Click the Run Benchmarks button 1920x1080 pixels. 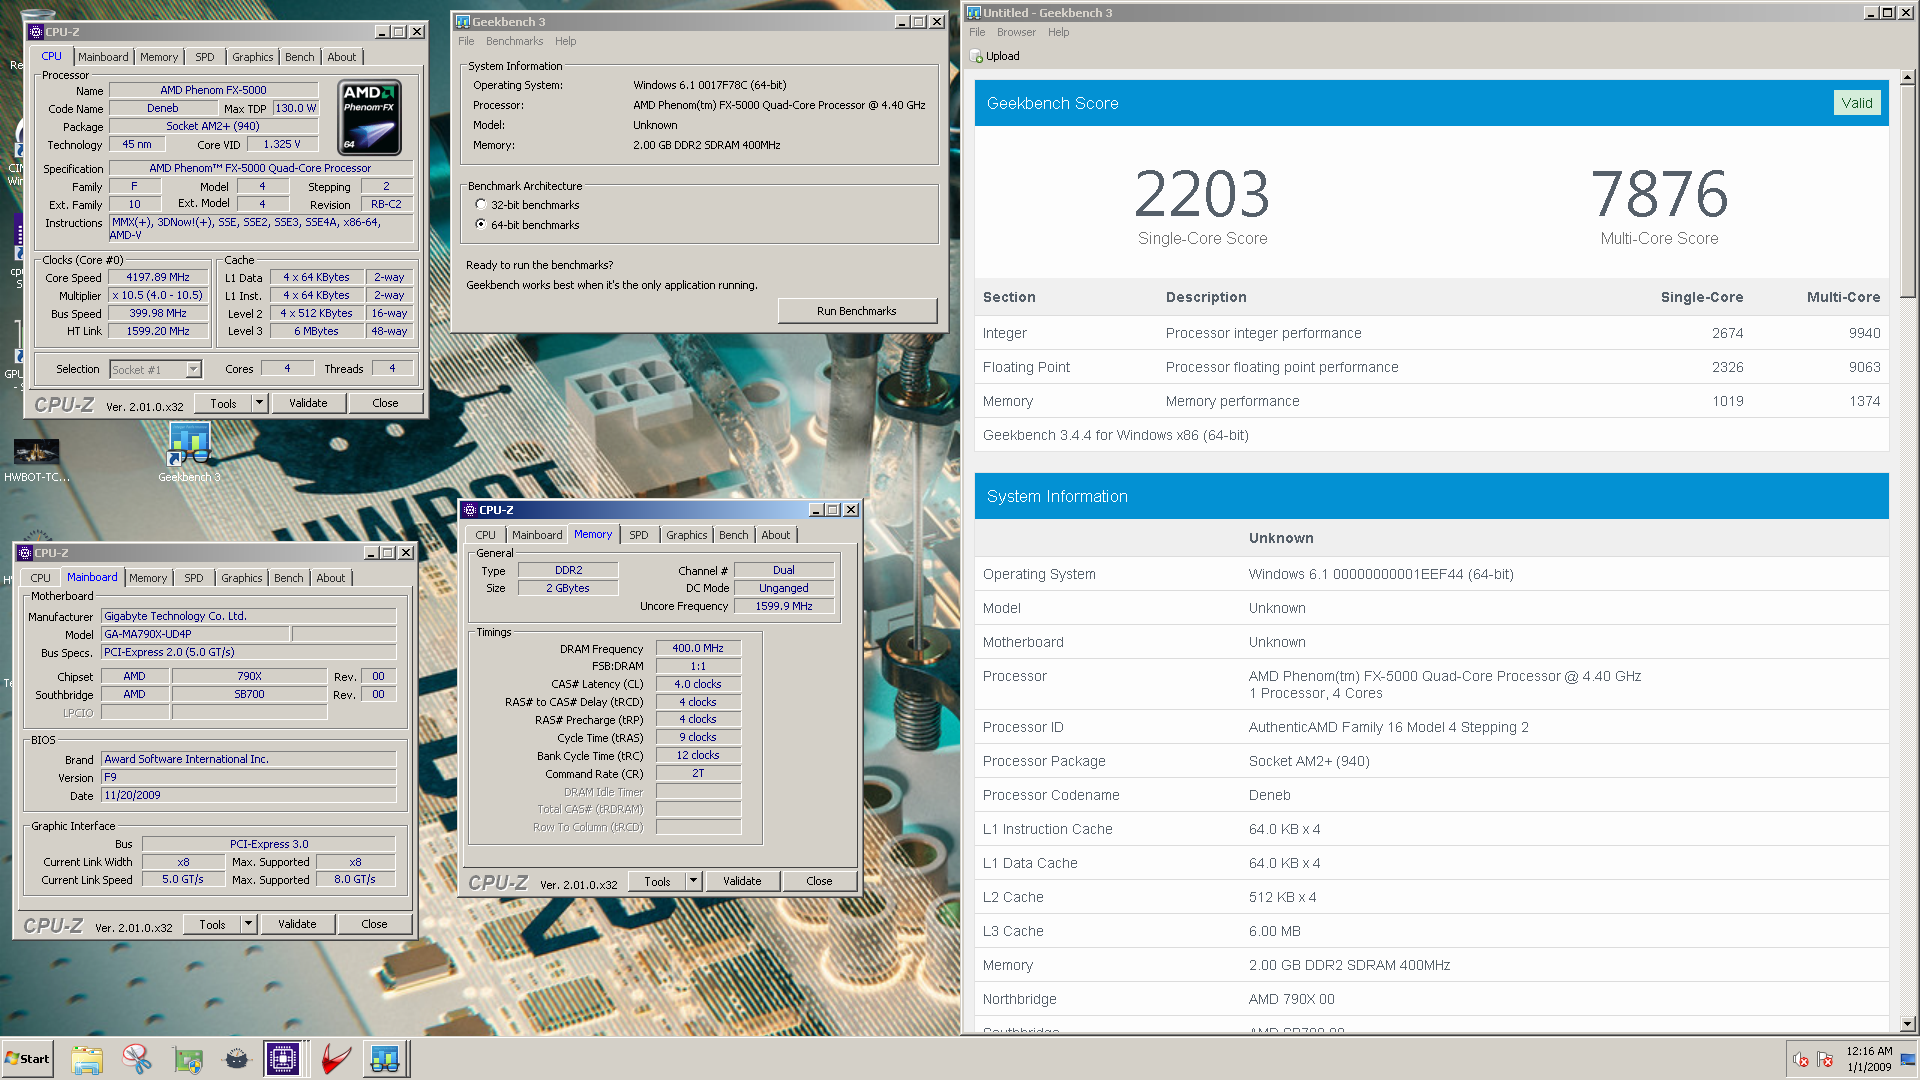[x=857, y=312]
